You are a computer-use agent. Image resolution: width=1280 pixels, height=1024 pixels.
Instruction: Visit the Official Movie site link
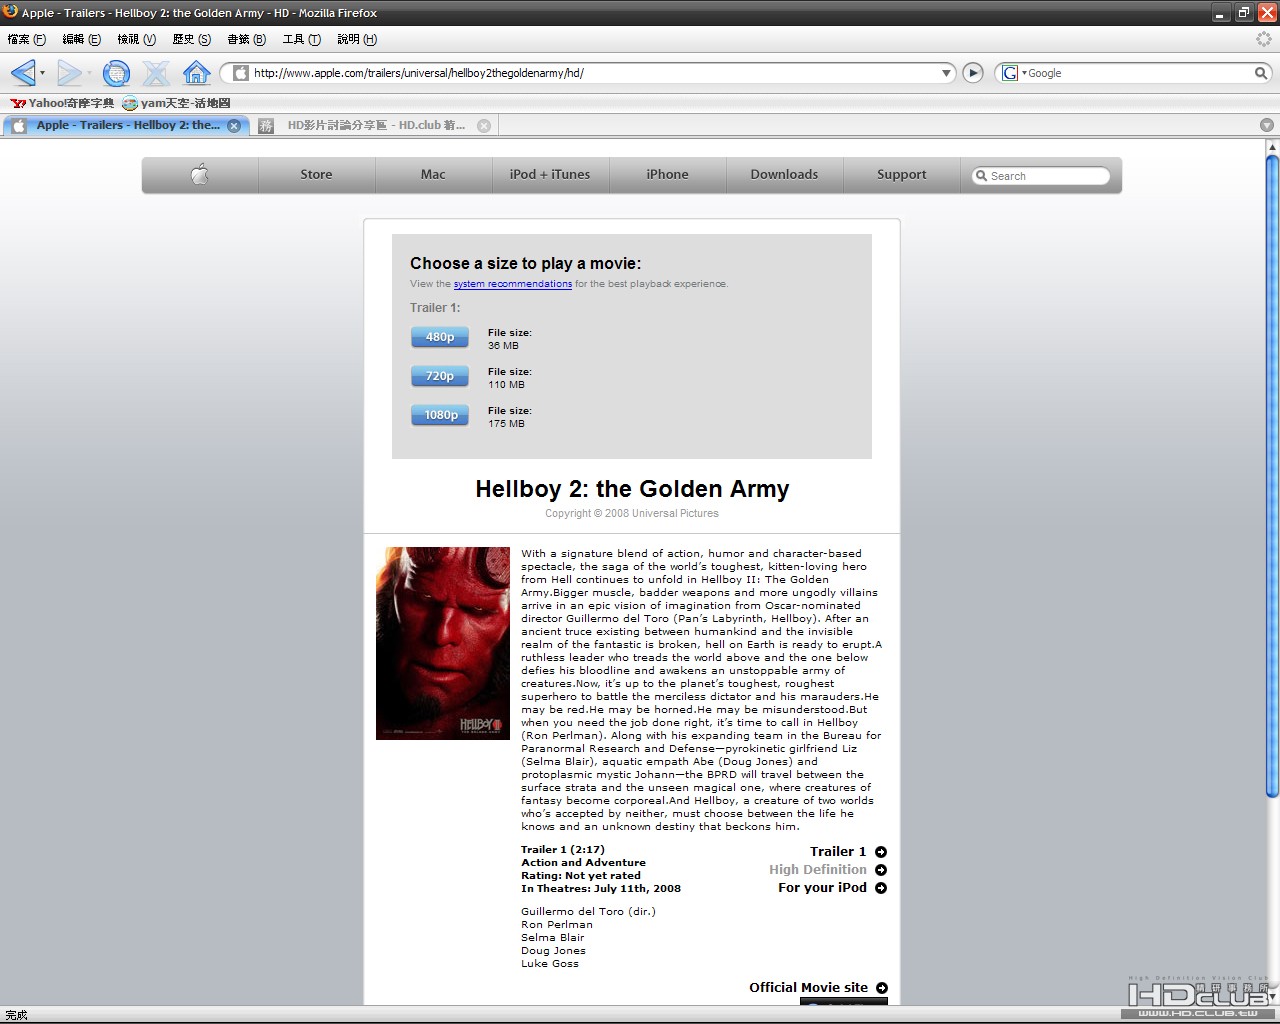point(818,988)
